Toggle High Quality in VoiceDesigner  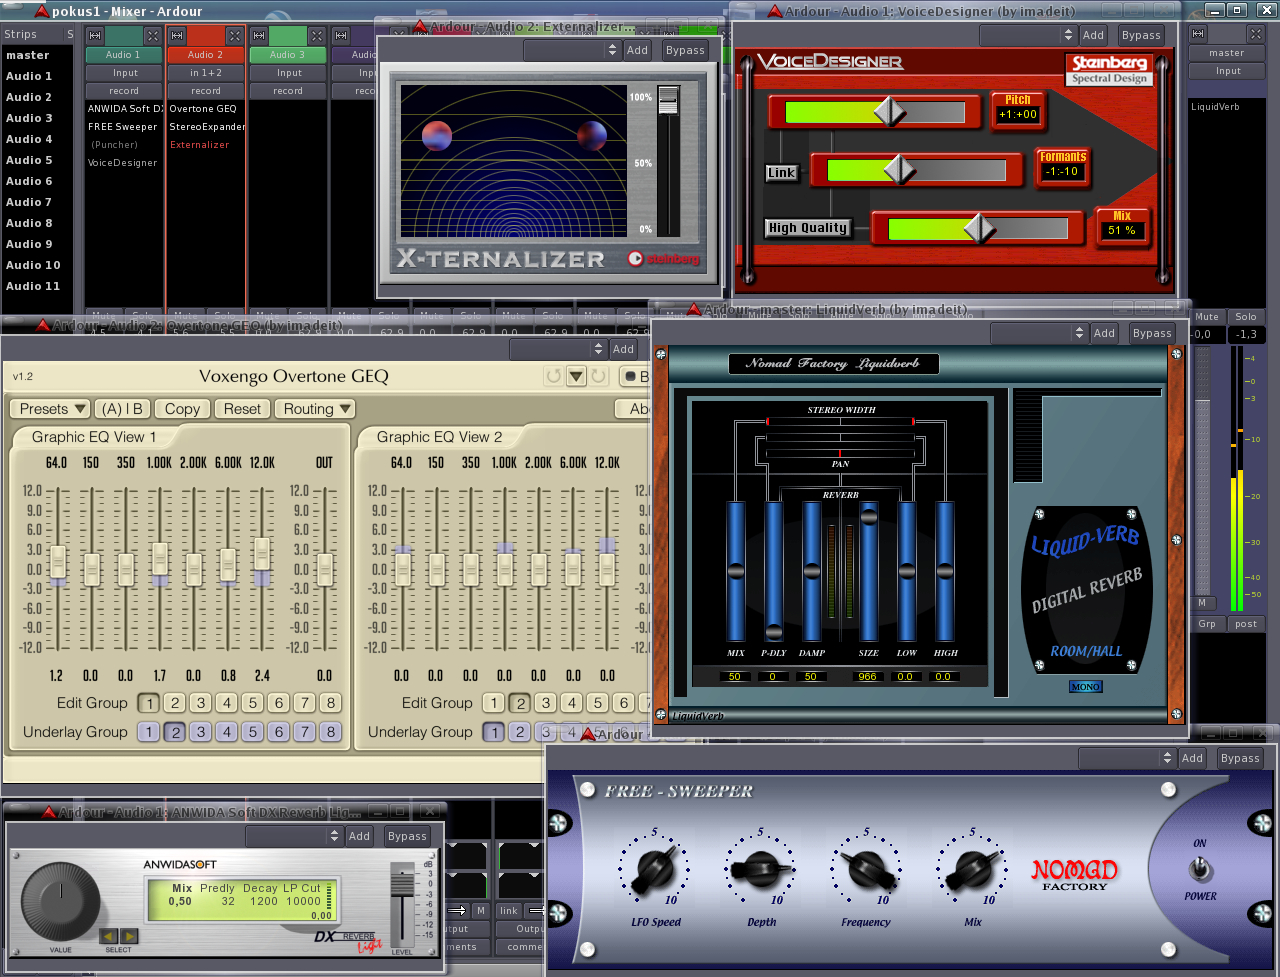pos(807,228)
